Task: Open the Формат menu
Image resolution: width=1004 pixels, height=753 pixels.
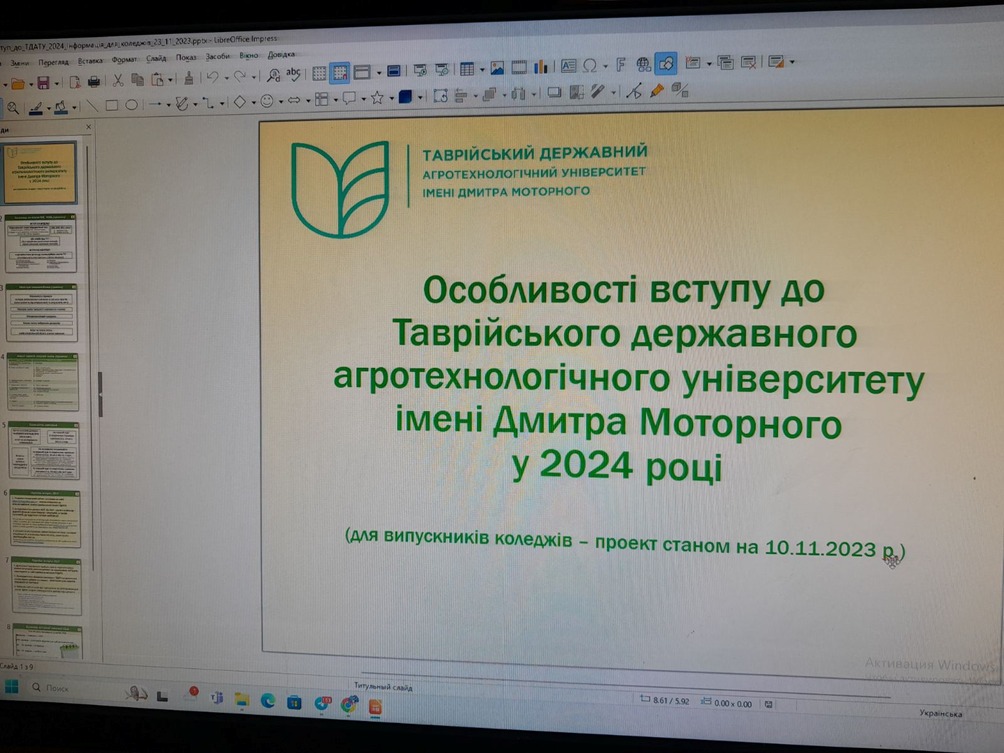Action: point(124,60)
